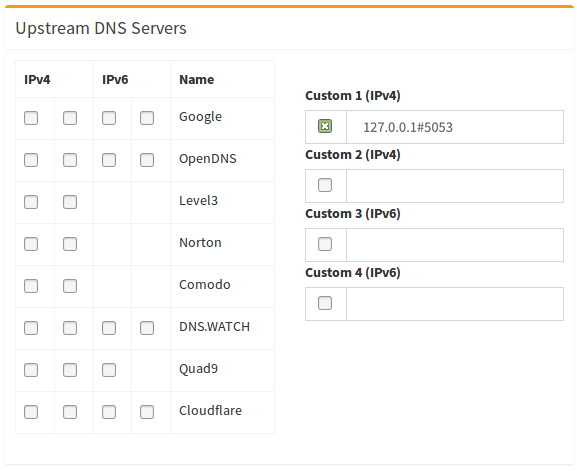Click the Google name in table
The image size is (577, 471).
click(x=201, y=117)
